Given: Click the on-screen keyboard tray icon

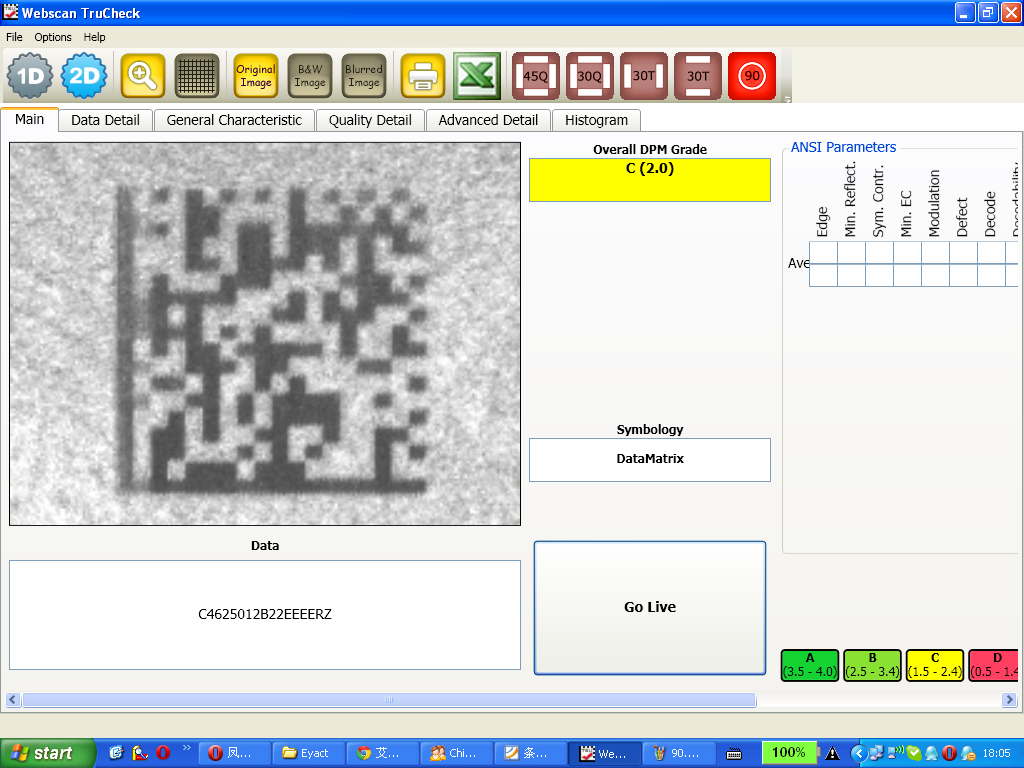Looking at the screenshot, I should 734,754.
